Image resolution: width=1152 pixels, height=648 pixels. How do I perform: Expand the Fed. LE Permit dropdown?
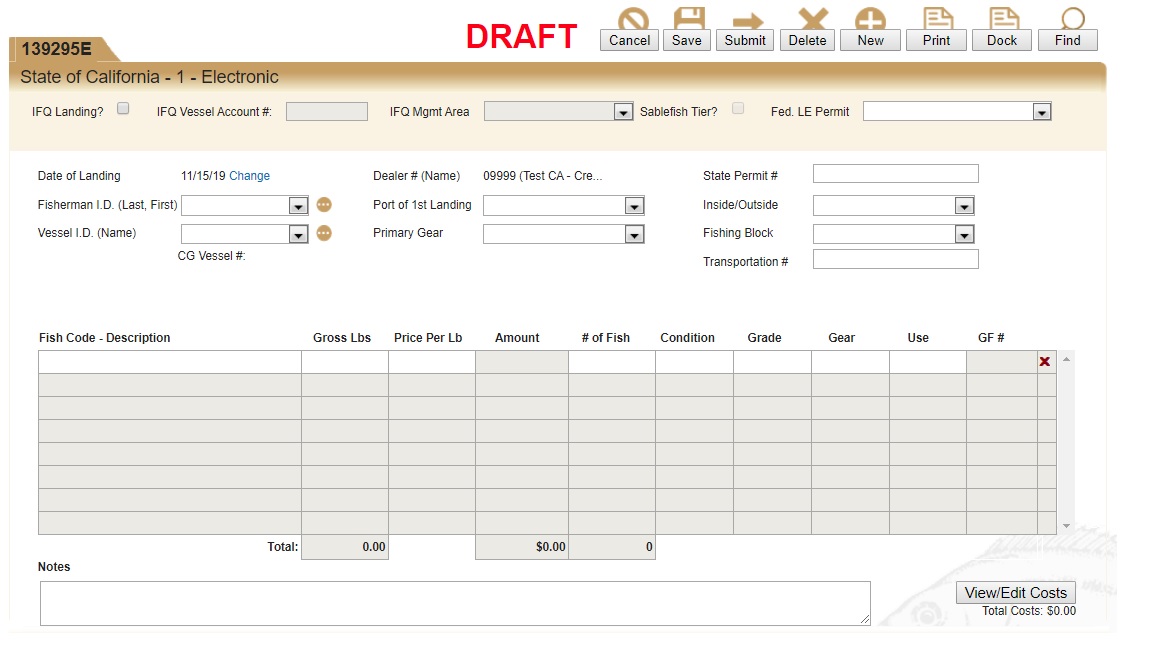point(1042,112)
